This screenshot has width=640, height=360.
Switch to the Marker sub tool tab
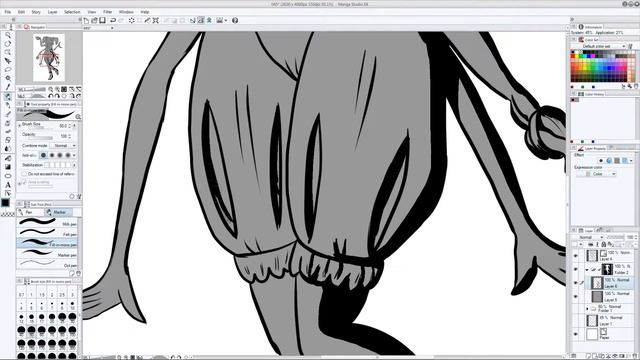click(58, 212)
